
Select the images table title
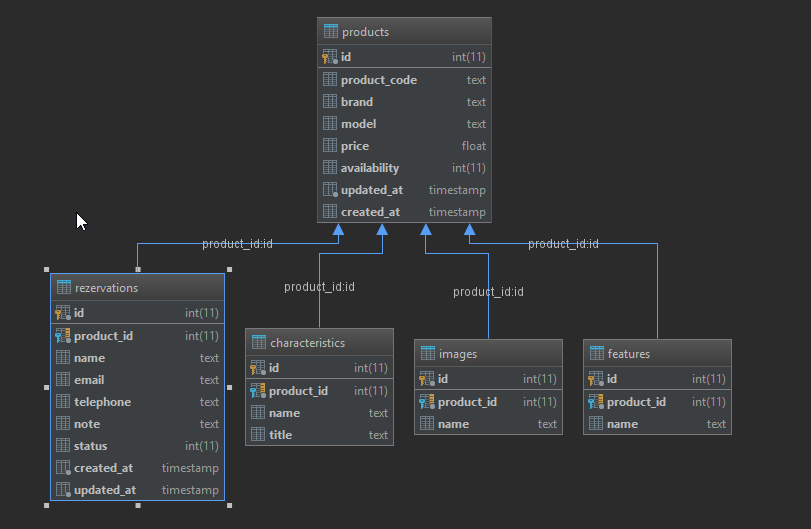tap(458, 354)
